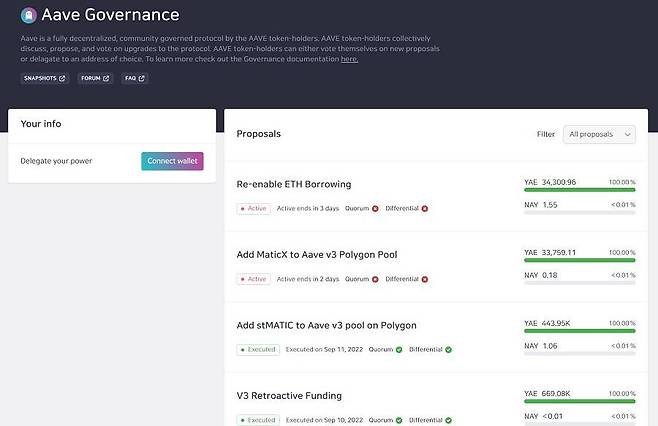Click the Active badge on Re-enable ETH Borrowing

253,209
